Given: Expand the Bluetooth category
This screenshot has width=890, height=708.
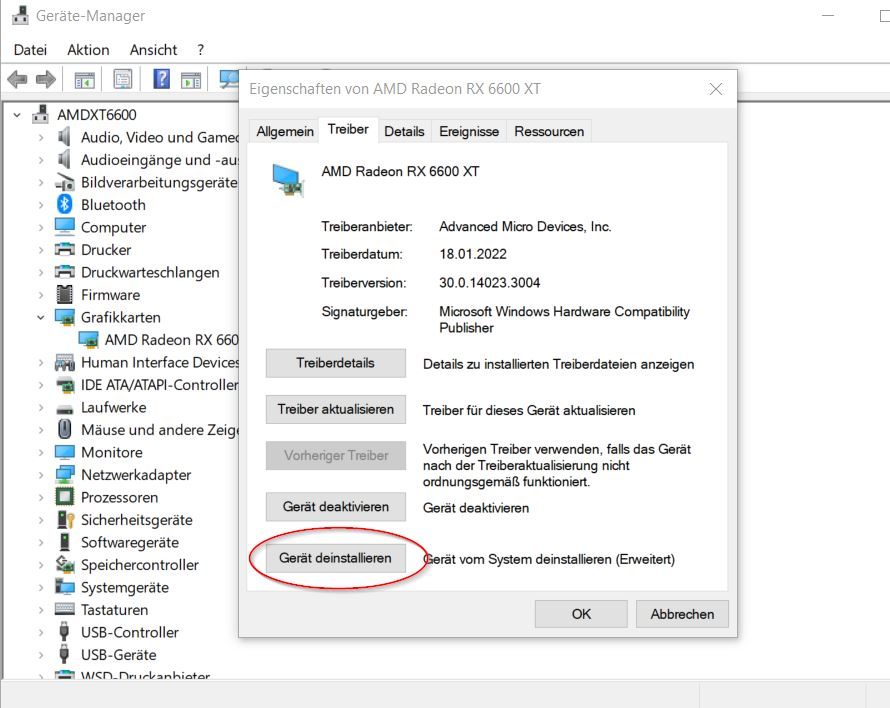Looking at the screenshot, I should coord(41,205).
